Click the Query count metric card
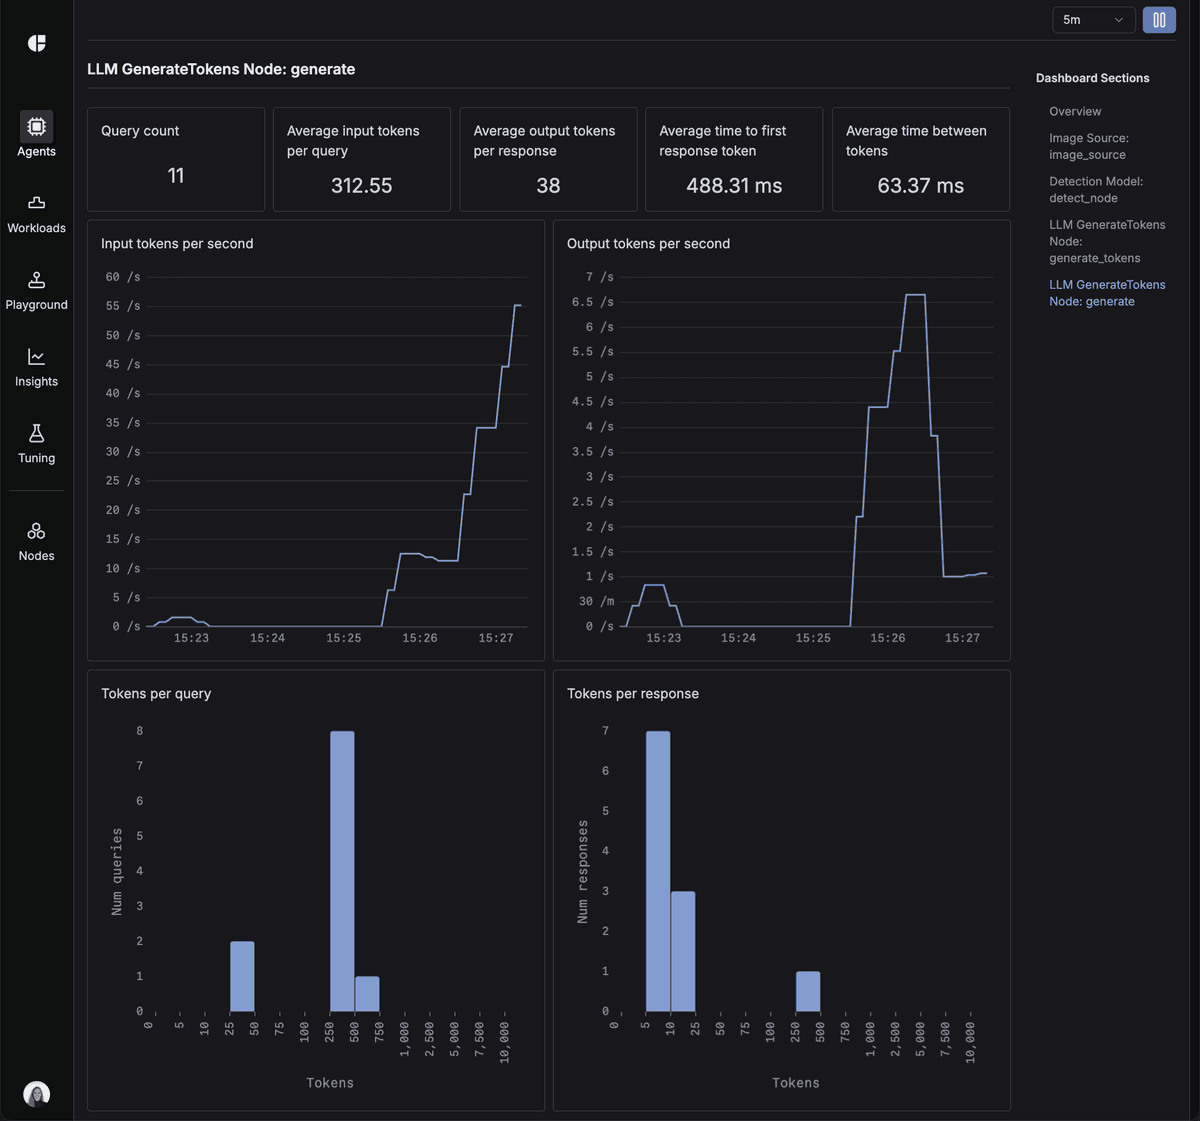Screen dimensions: 1200x1121 pos(175,159)
